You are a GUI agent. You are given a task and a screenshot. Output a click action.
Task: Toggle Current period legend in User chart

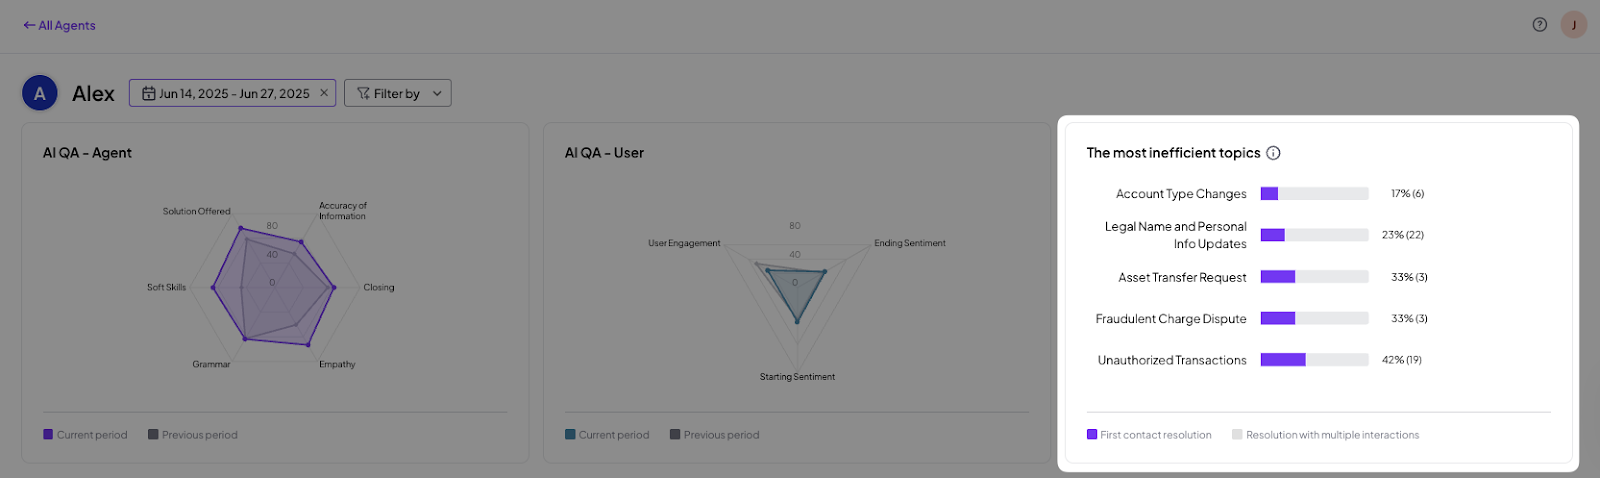pos(607,435)
